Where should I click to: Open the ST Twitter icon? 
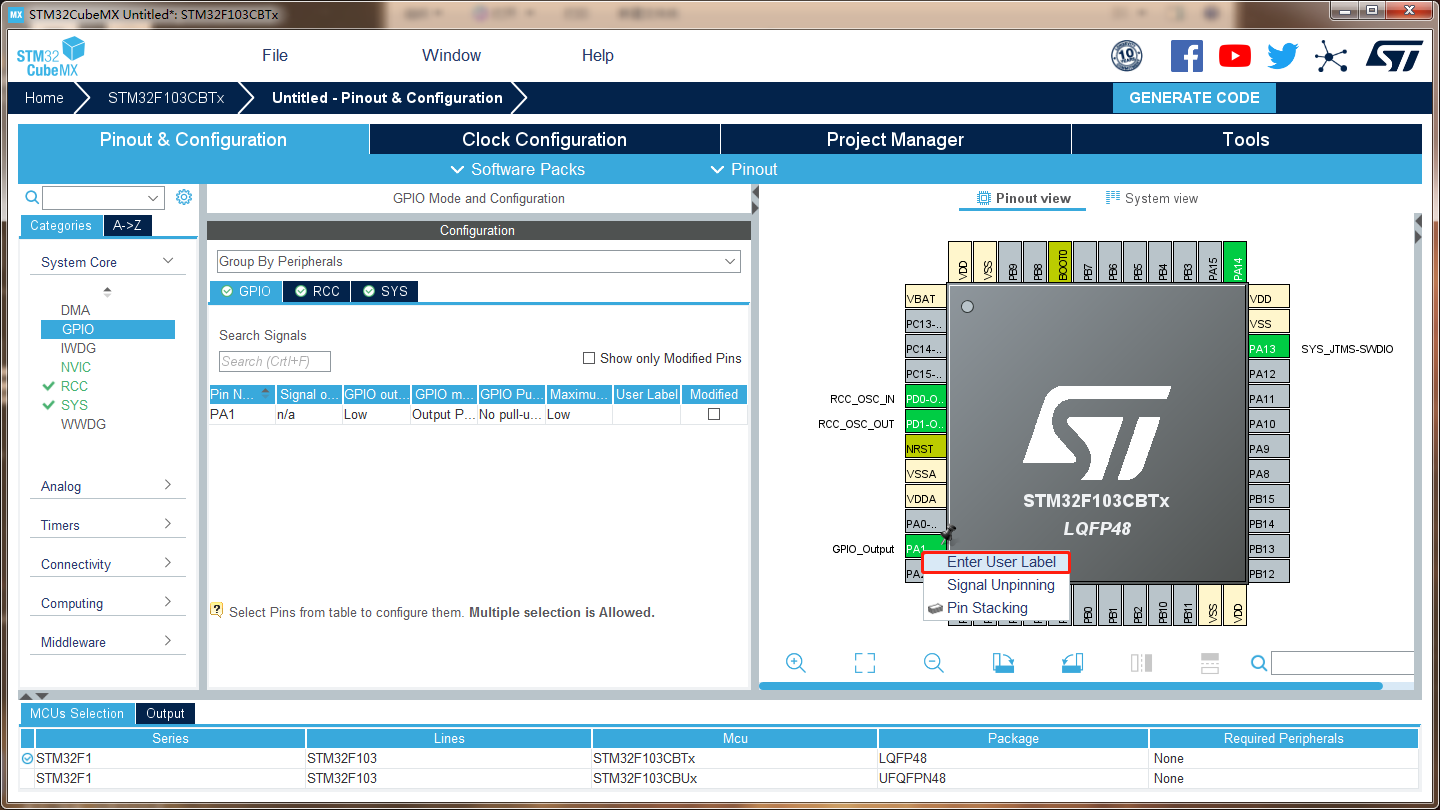click(1282, 56)
